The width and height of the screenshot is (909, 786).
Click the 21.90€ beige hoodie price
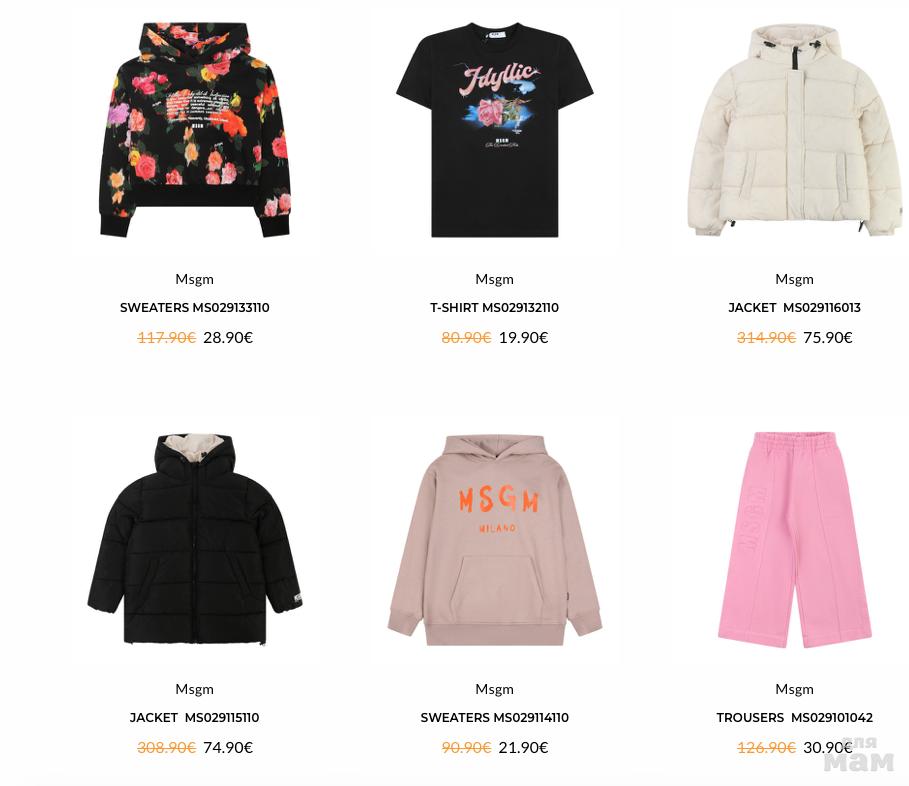pos(523,747)
